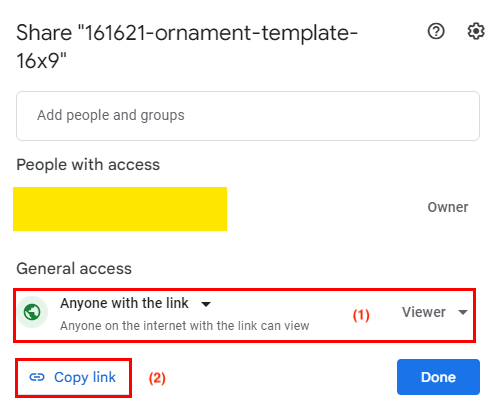Image resolution: width=499 pixels, height=410 pixels.
Task: Click the '16x9' line of the dialog title
Action: tap(41, 61)
